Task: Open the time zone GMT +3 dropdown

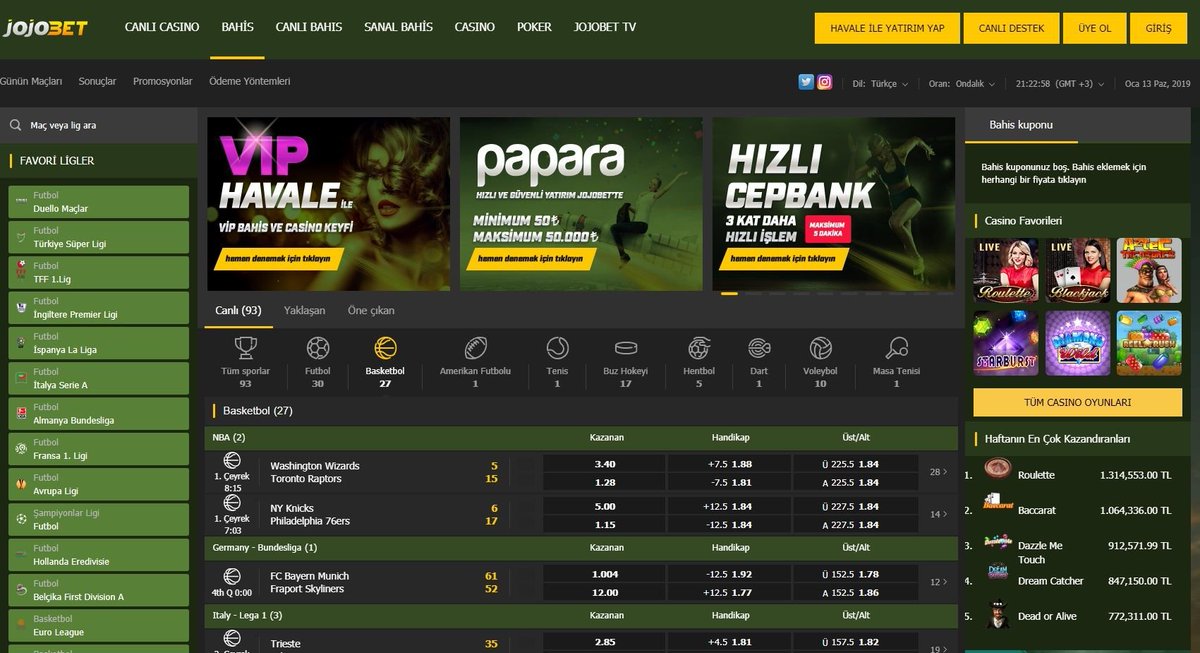Action: [x=1061, y=84]
